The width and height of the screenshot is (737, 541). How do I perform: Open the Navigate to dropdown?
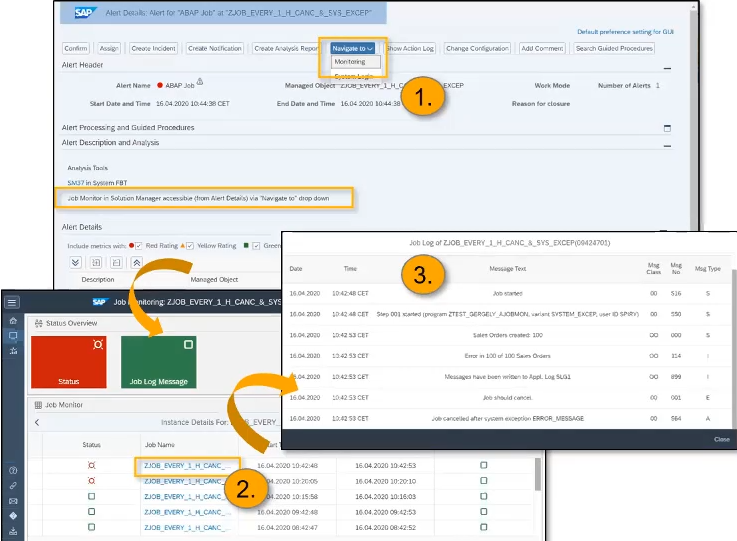(x=352, y=48)
